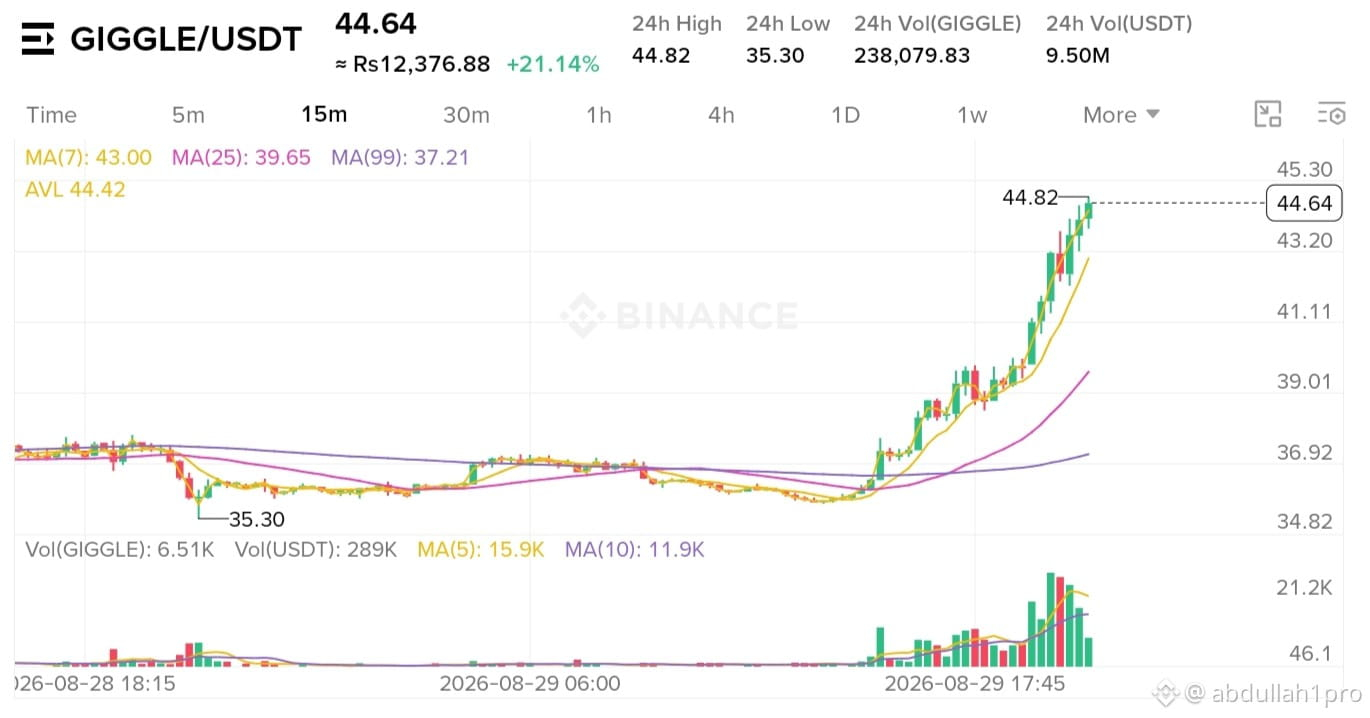Click the 34.82 price axis label
Image resolution: width=1370 pixels, height=718 pixels.
1305,521
